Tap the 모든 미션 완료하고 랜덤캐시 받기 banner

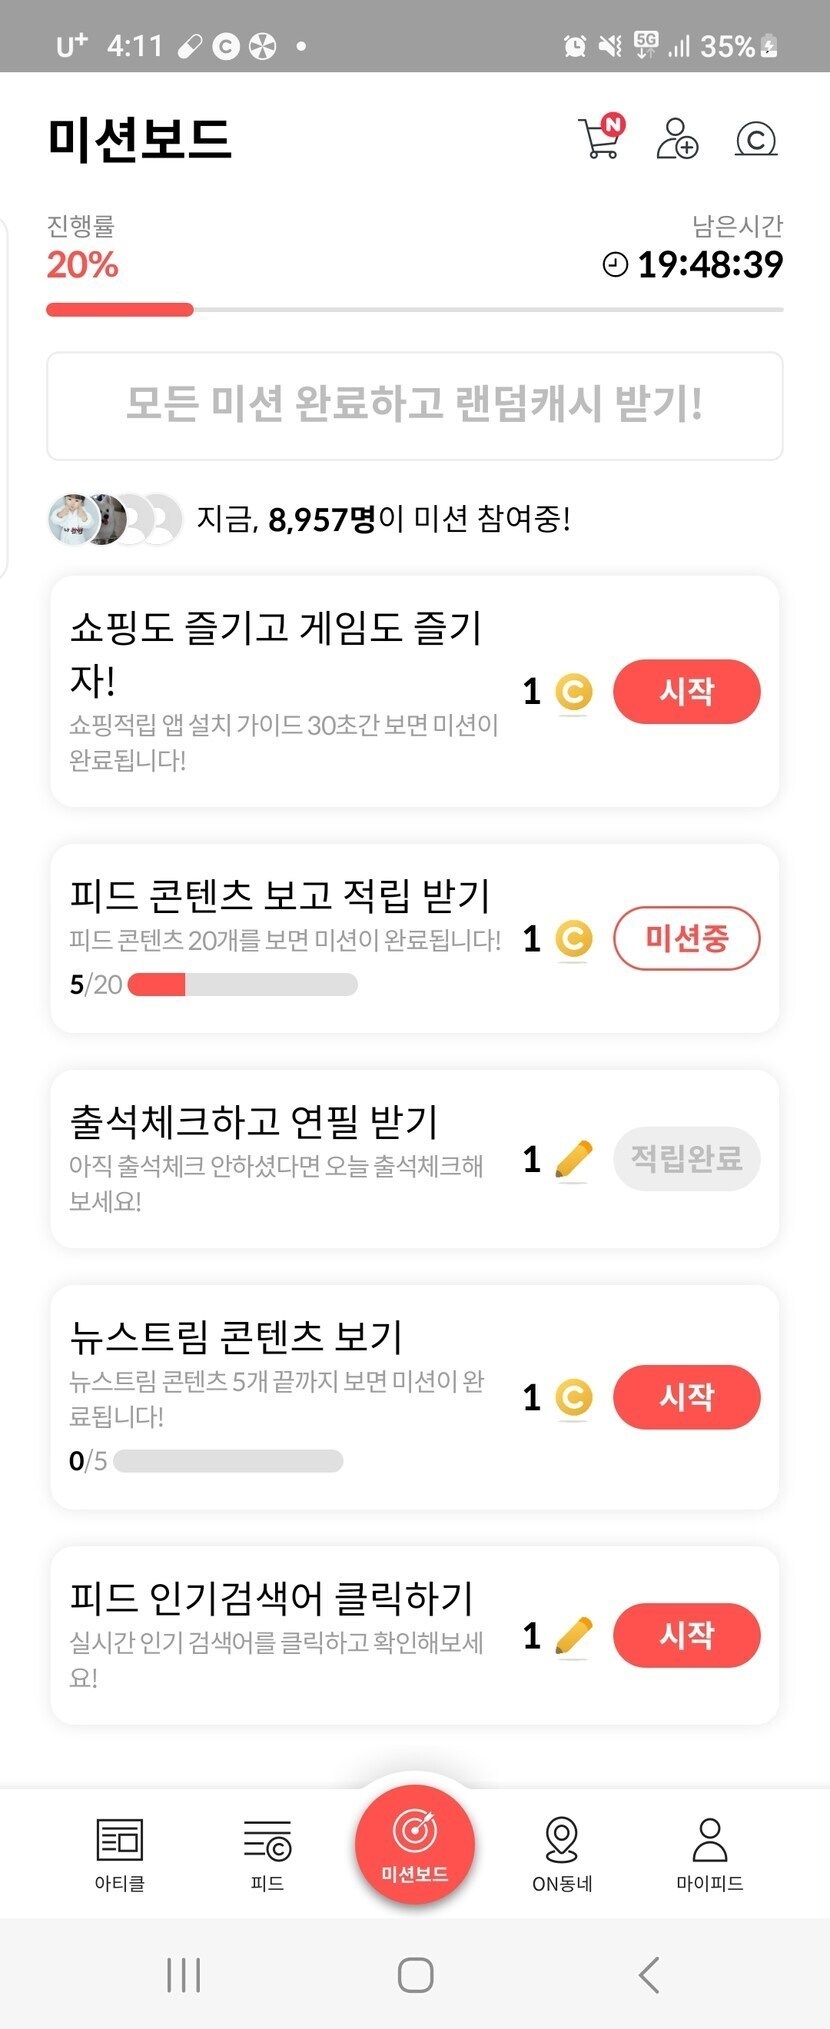tap(414, 405)
